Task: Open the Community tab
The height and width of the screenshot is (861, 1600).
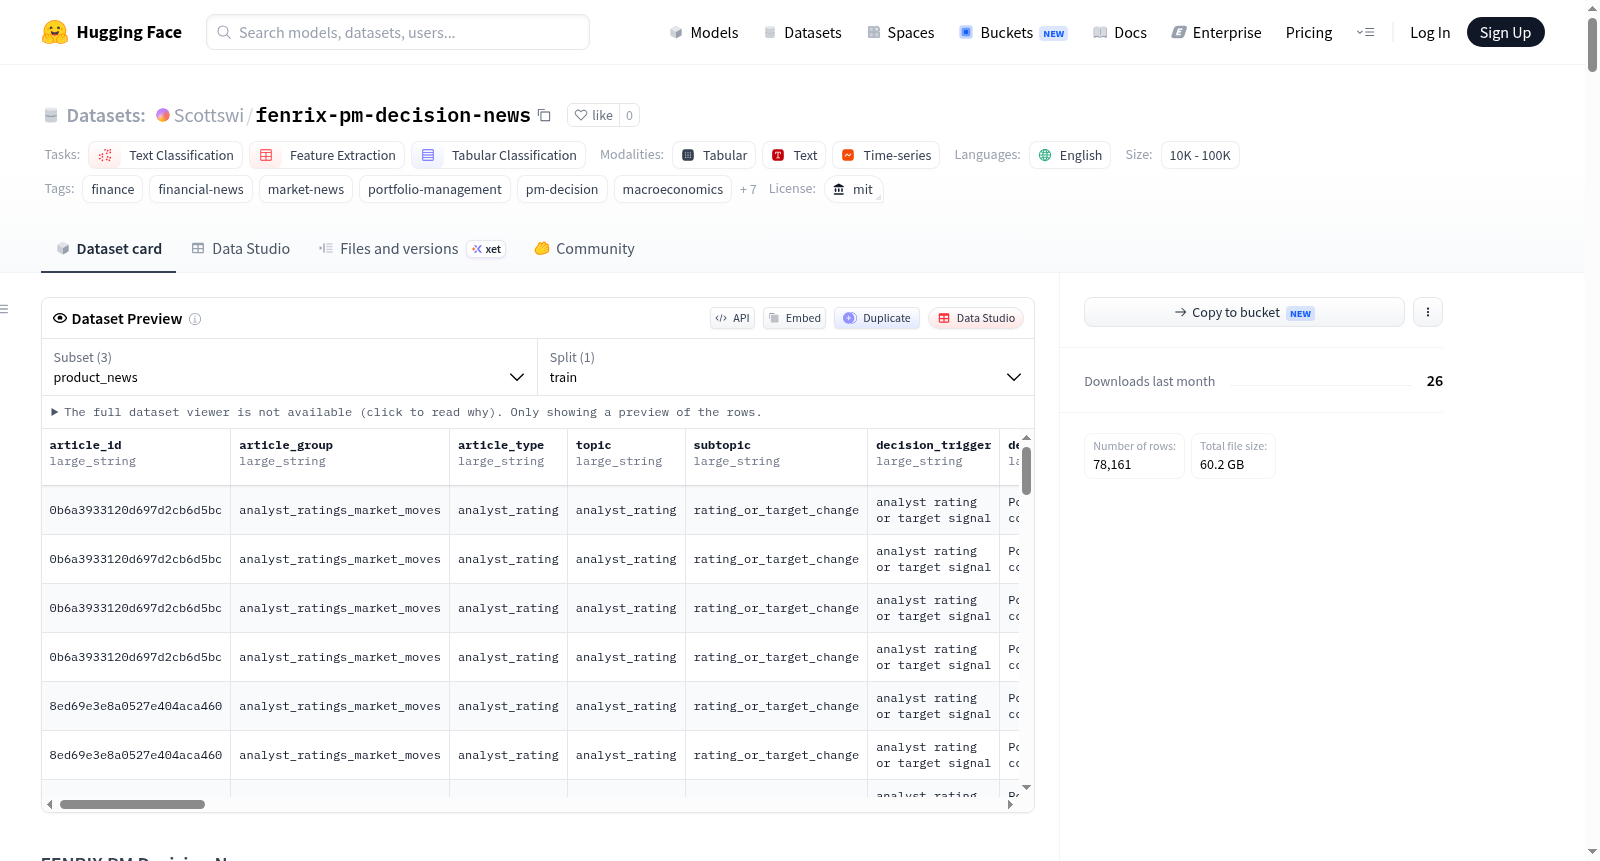Action: point(585,249)
